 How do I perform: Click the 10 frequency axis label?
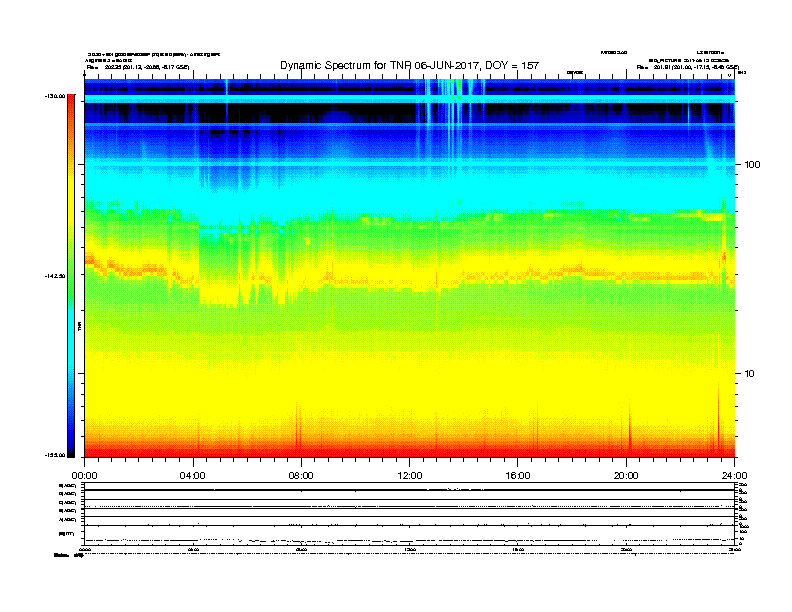point(749,374)
